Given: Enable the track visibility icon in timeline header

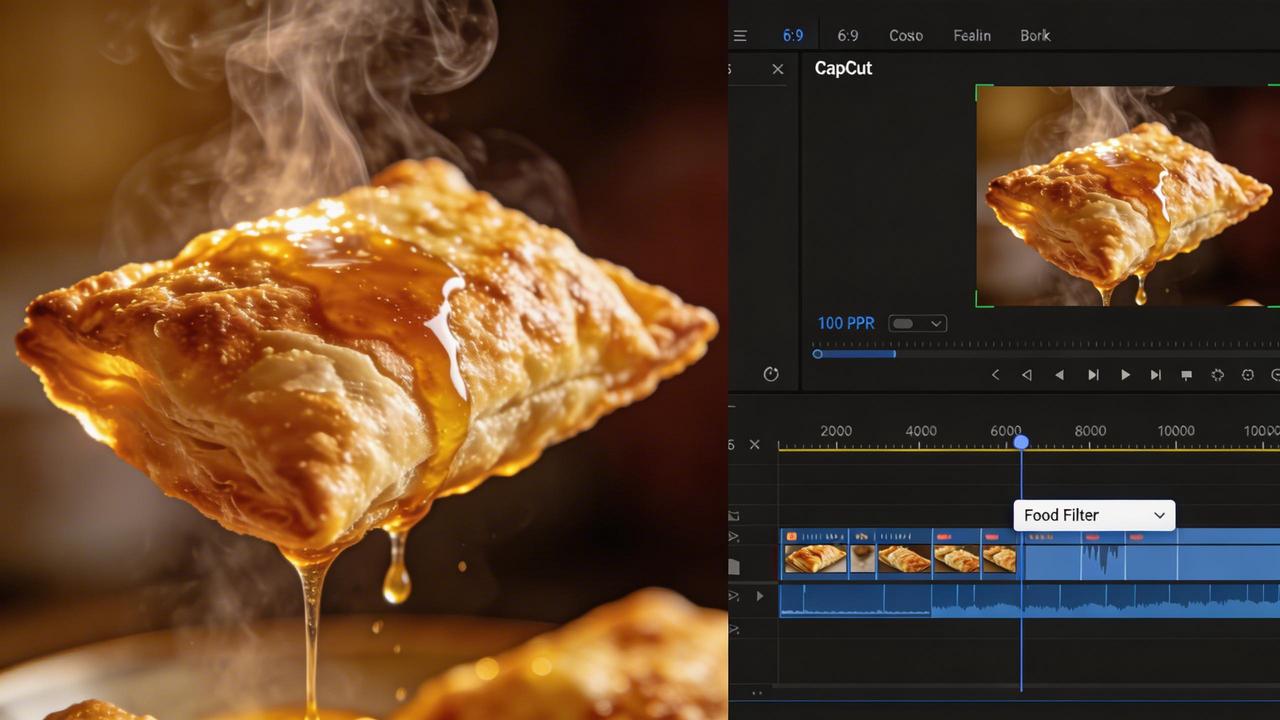Looking at the screenshot, I should pyautogui.click(x=733, y=537).
